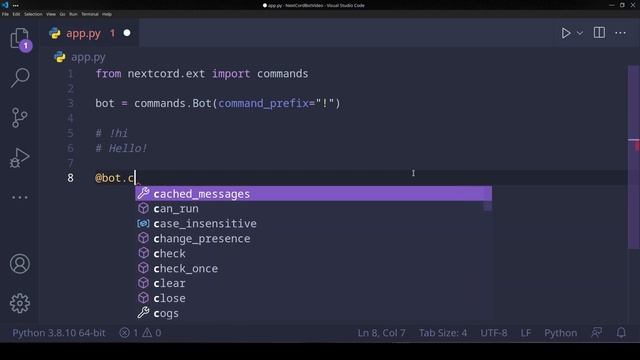Click cube icon next to can_run
This screenshot has width=640, height=360.
(x=143, y=208)
